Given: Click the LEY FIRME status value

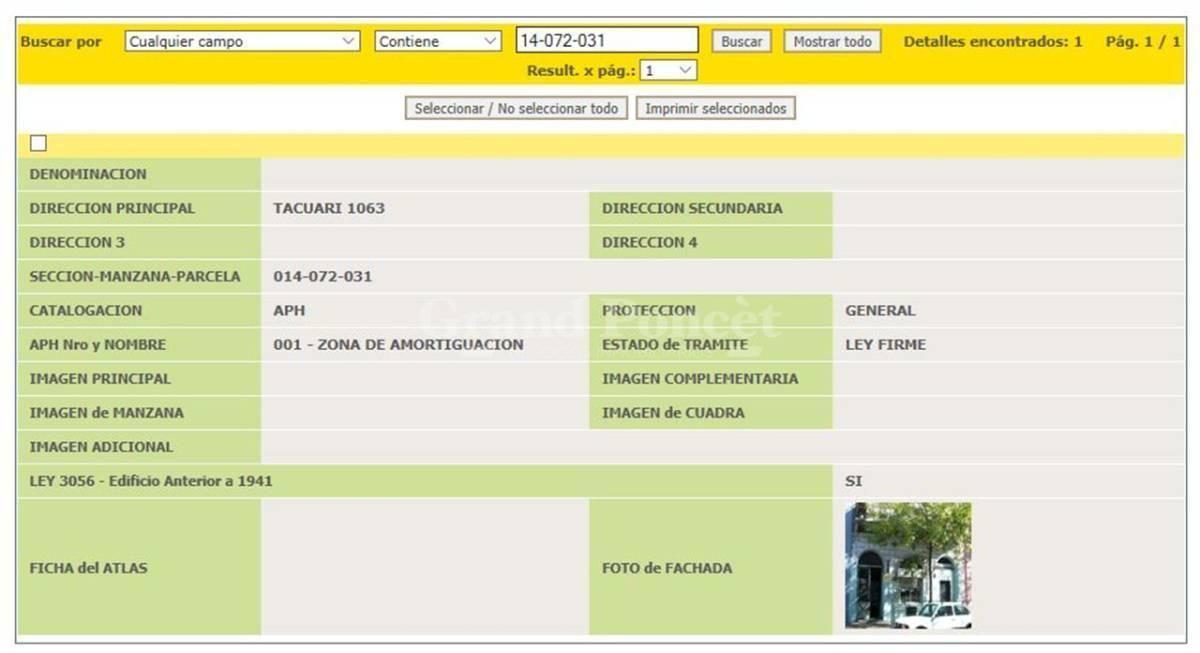Looking at the screenshot, I should (885, 345).
